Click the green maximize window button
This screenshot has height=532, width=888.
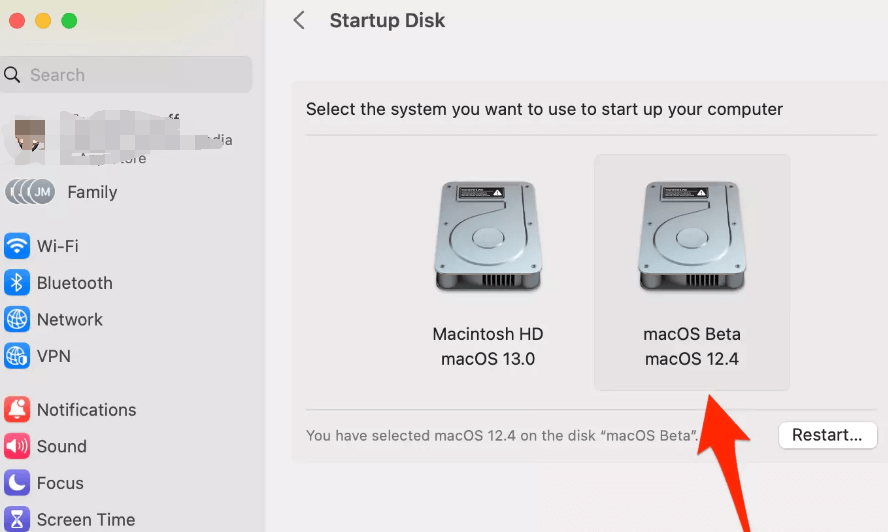69,21
